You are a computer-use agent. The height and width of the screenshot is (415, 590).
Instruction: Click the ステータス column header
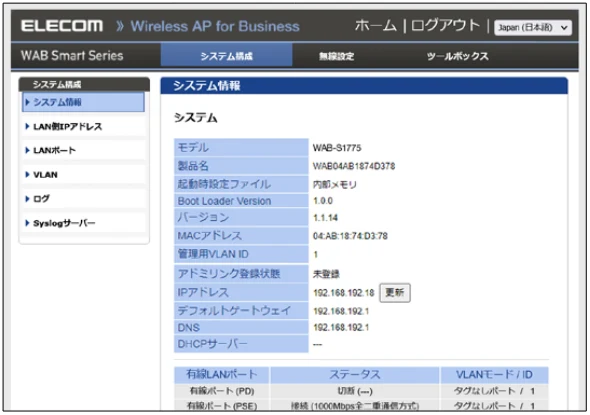355,374
